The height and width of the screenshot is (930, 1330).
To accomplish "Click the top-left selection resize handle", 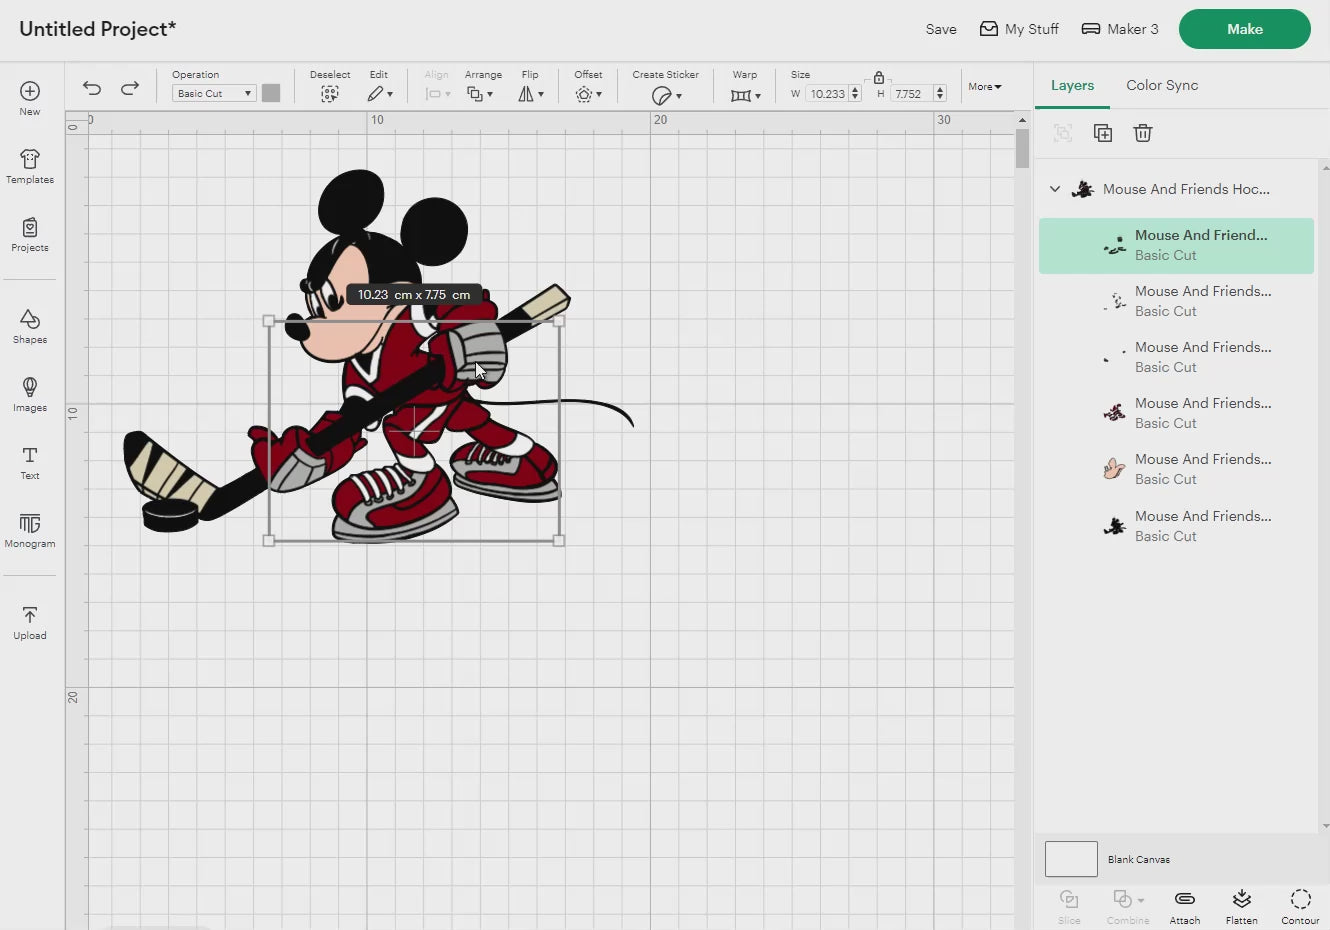I will click(x=268, y=321).
